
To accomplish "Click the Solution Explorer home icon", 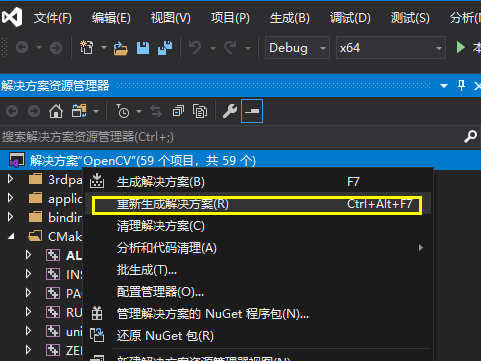I will [x=56, y=111].
